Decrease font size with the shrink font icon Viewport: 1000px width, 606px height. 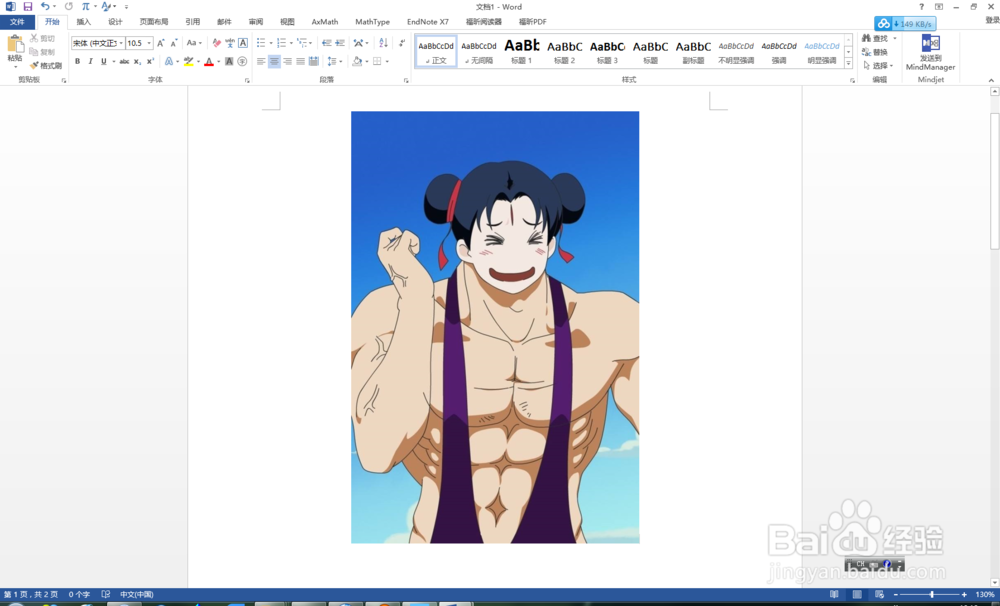click(173, 43)
